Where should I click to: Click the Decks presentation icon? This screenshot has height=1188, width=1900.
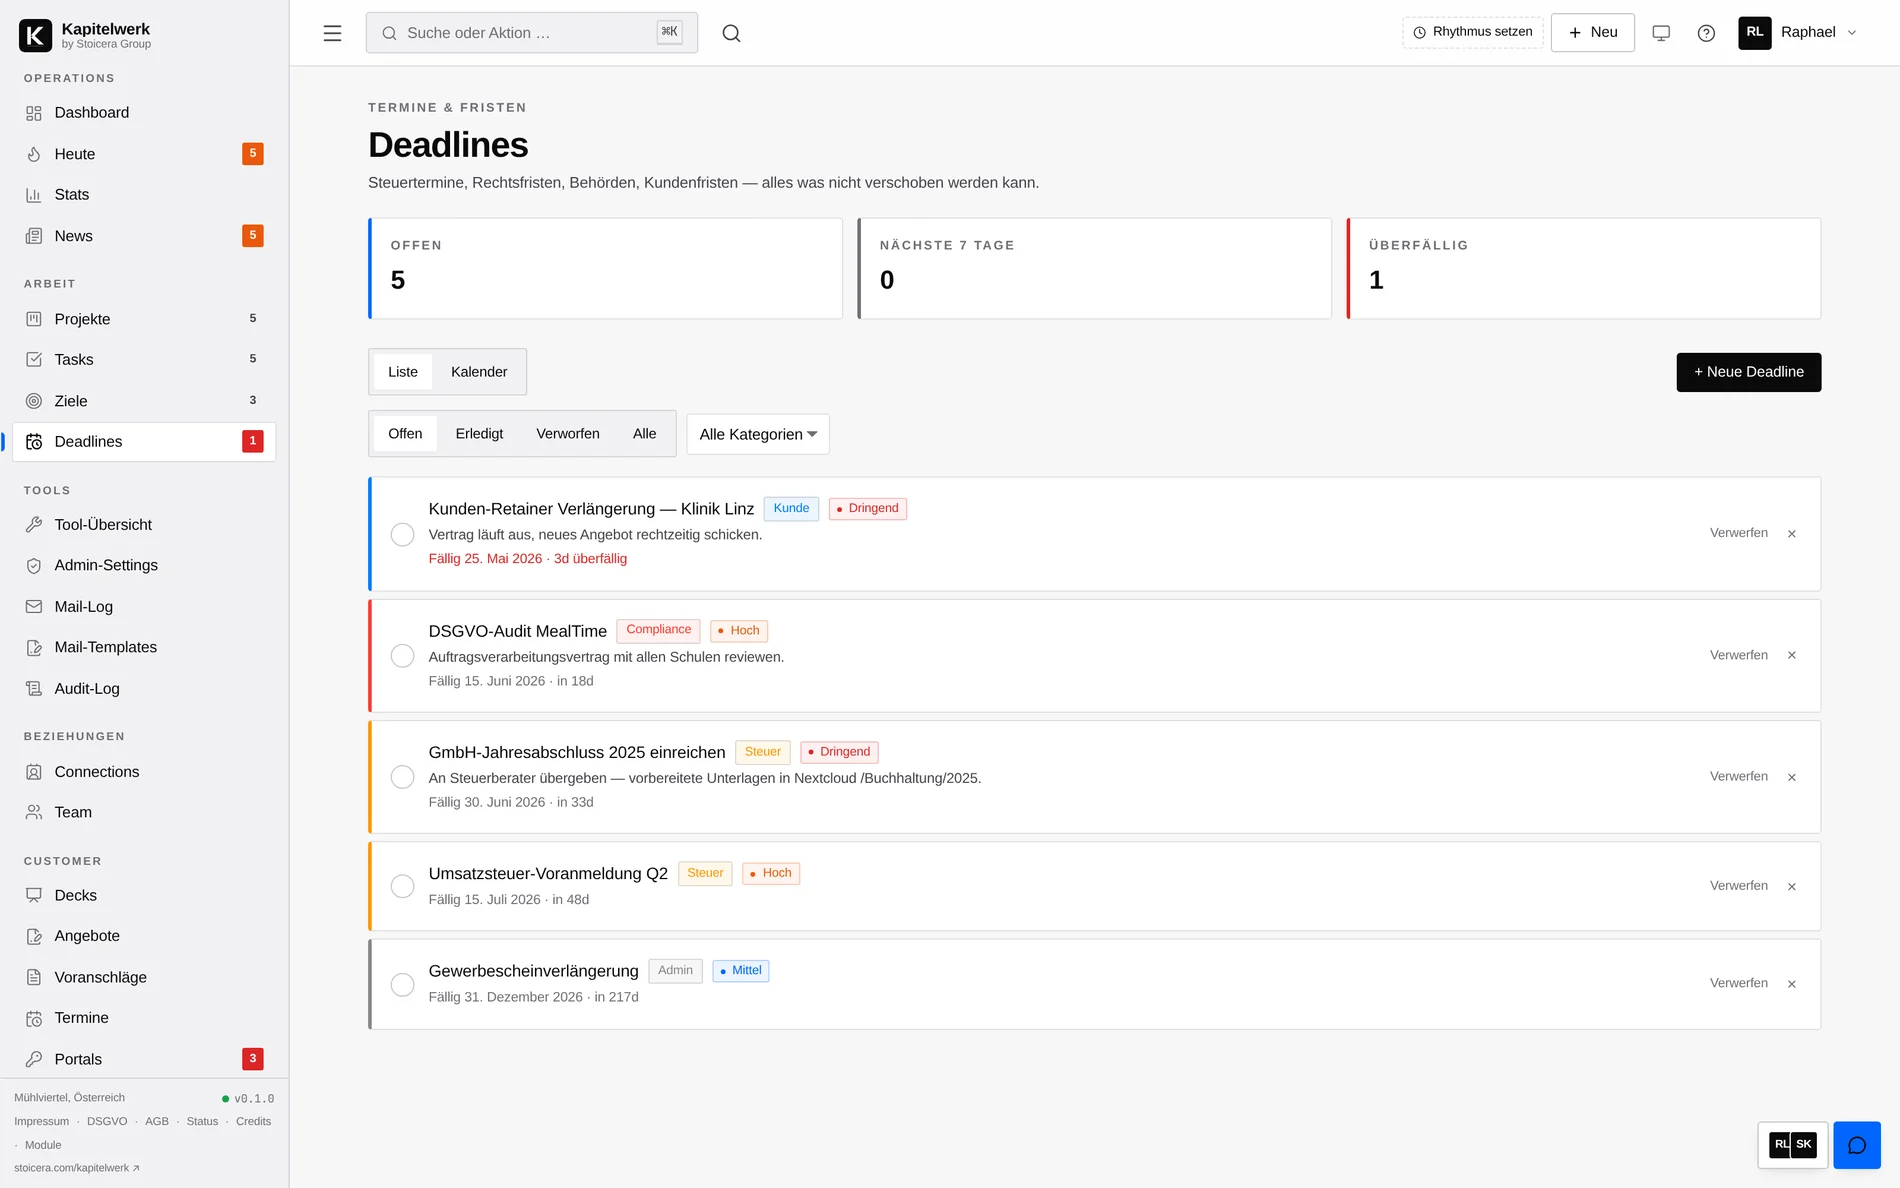34,896
